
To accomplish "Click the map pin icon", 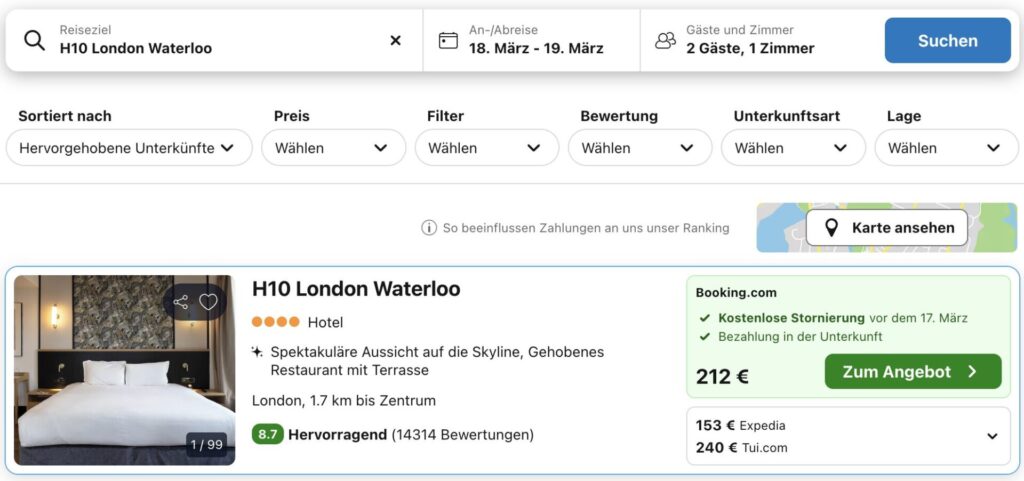I will point(831,228).
